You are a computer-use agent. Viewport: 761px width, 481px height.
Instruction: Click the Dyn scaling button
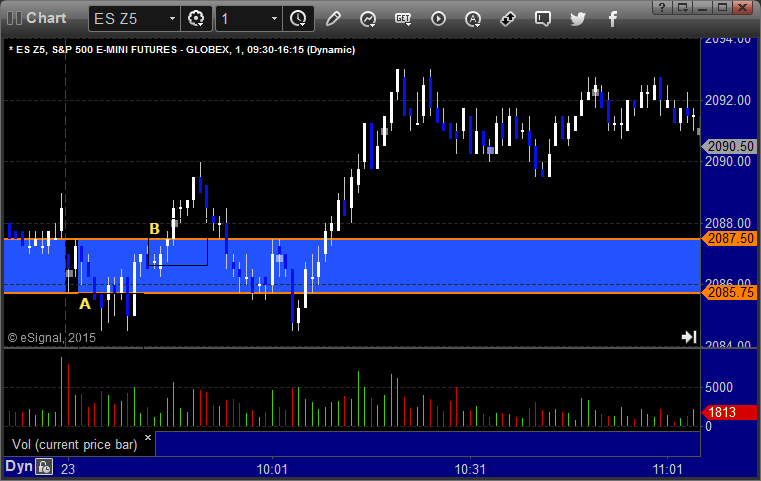click(19, 466)
